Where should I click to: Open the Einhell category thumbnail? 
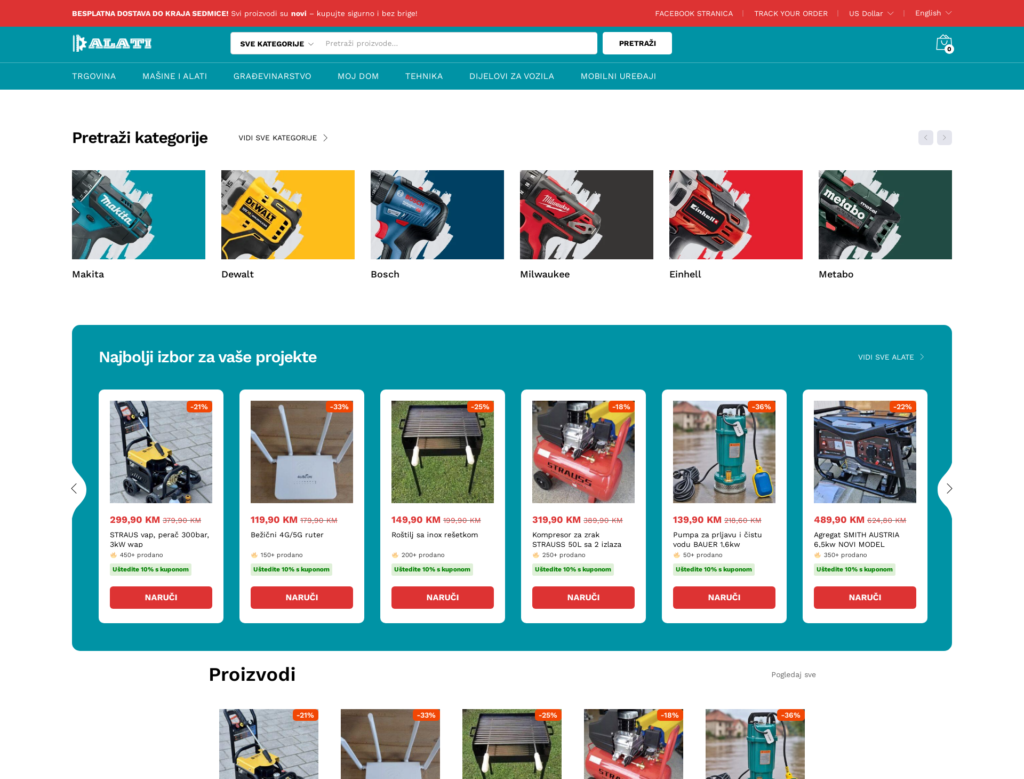click(x=735, y=215)
